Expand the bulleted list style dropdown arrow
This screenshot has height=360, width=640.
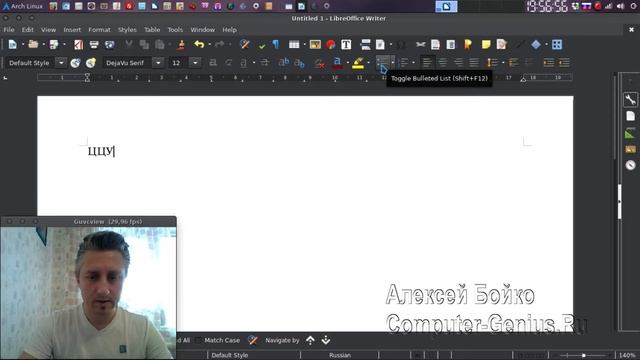coord(393,62)
